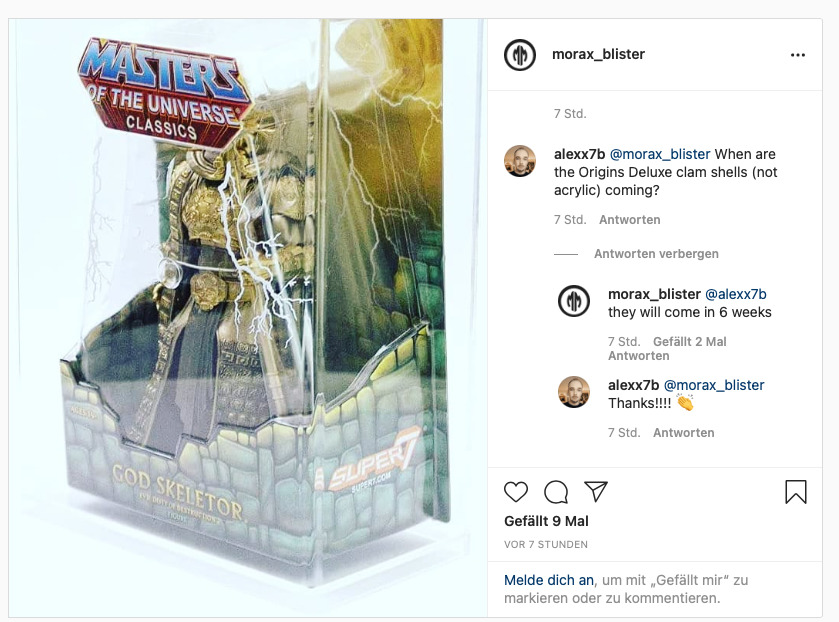Image resolution: width=839 pixels, height=622 pixels.
Task: Share the post with the paper plane icon
Action: pyautogui.click(x=596, y=491)
